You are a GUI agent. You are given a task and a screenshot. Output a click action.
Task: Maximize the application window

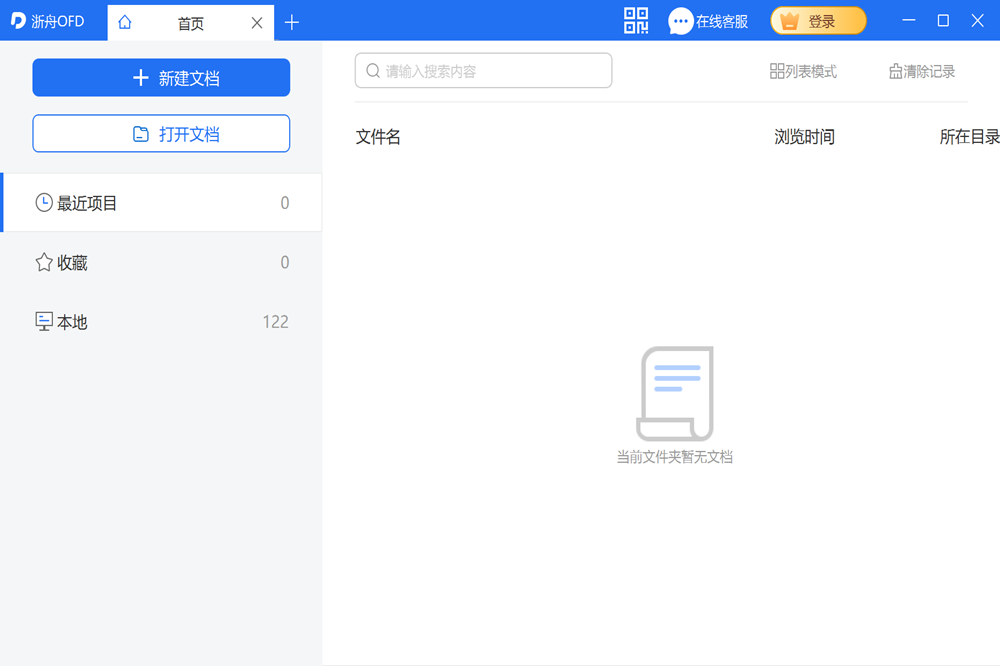point(943,21)
